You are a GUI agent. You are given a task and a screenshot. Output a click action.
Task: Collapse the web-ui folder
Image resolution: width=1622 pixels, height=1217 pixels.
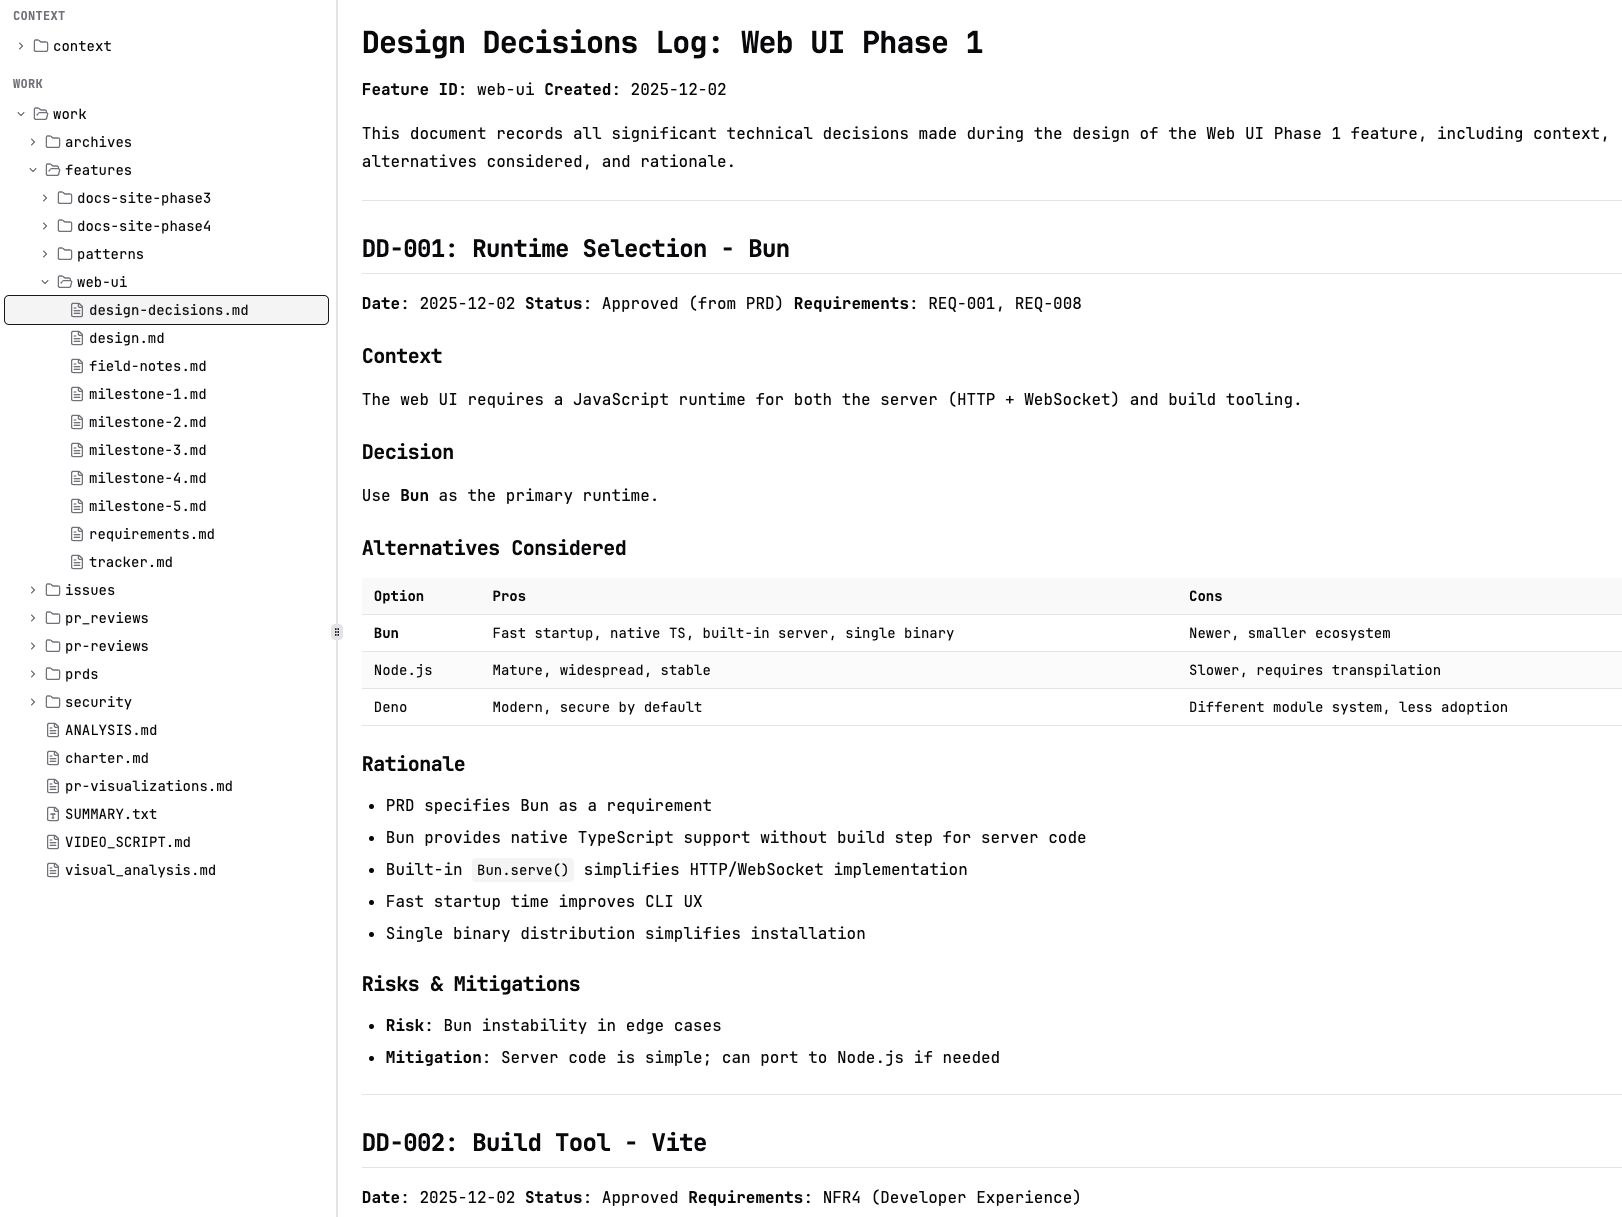(x=44, y=282)
